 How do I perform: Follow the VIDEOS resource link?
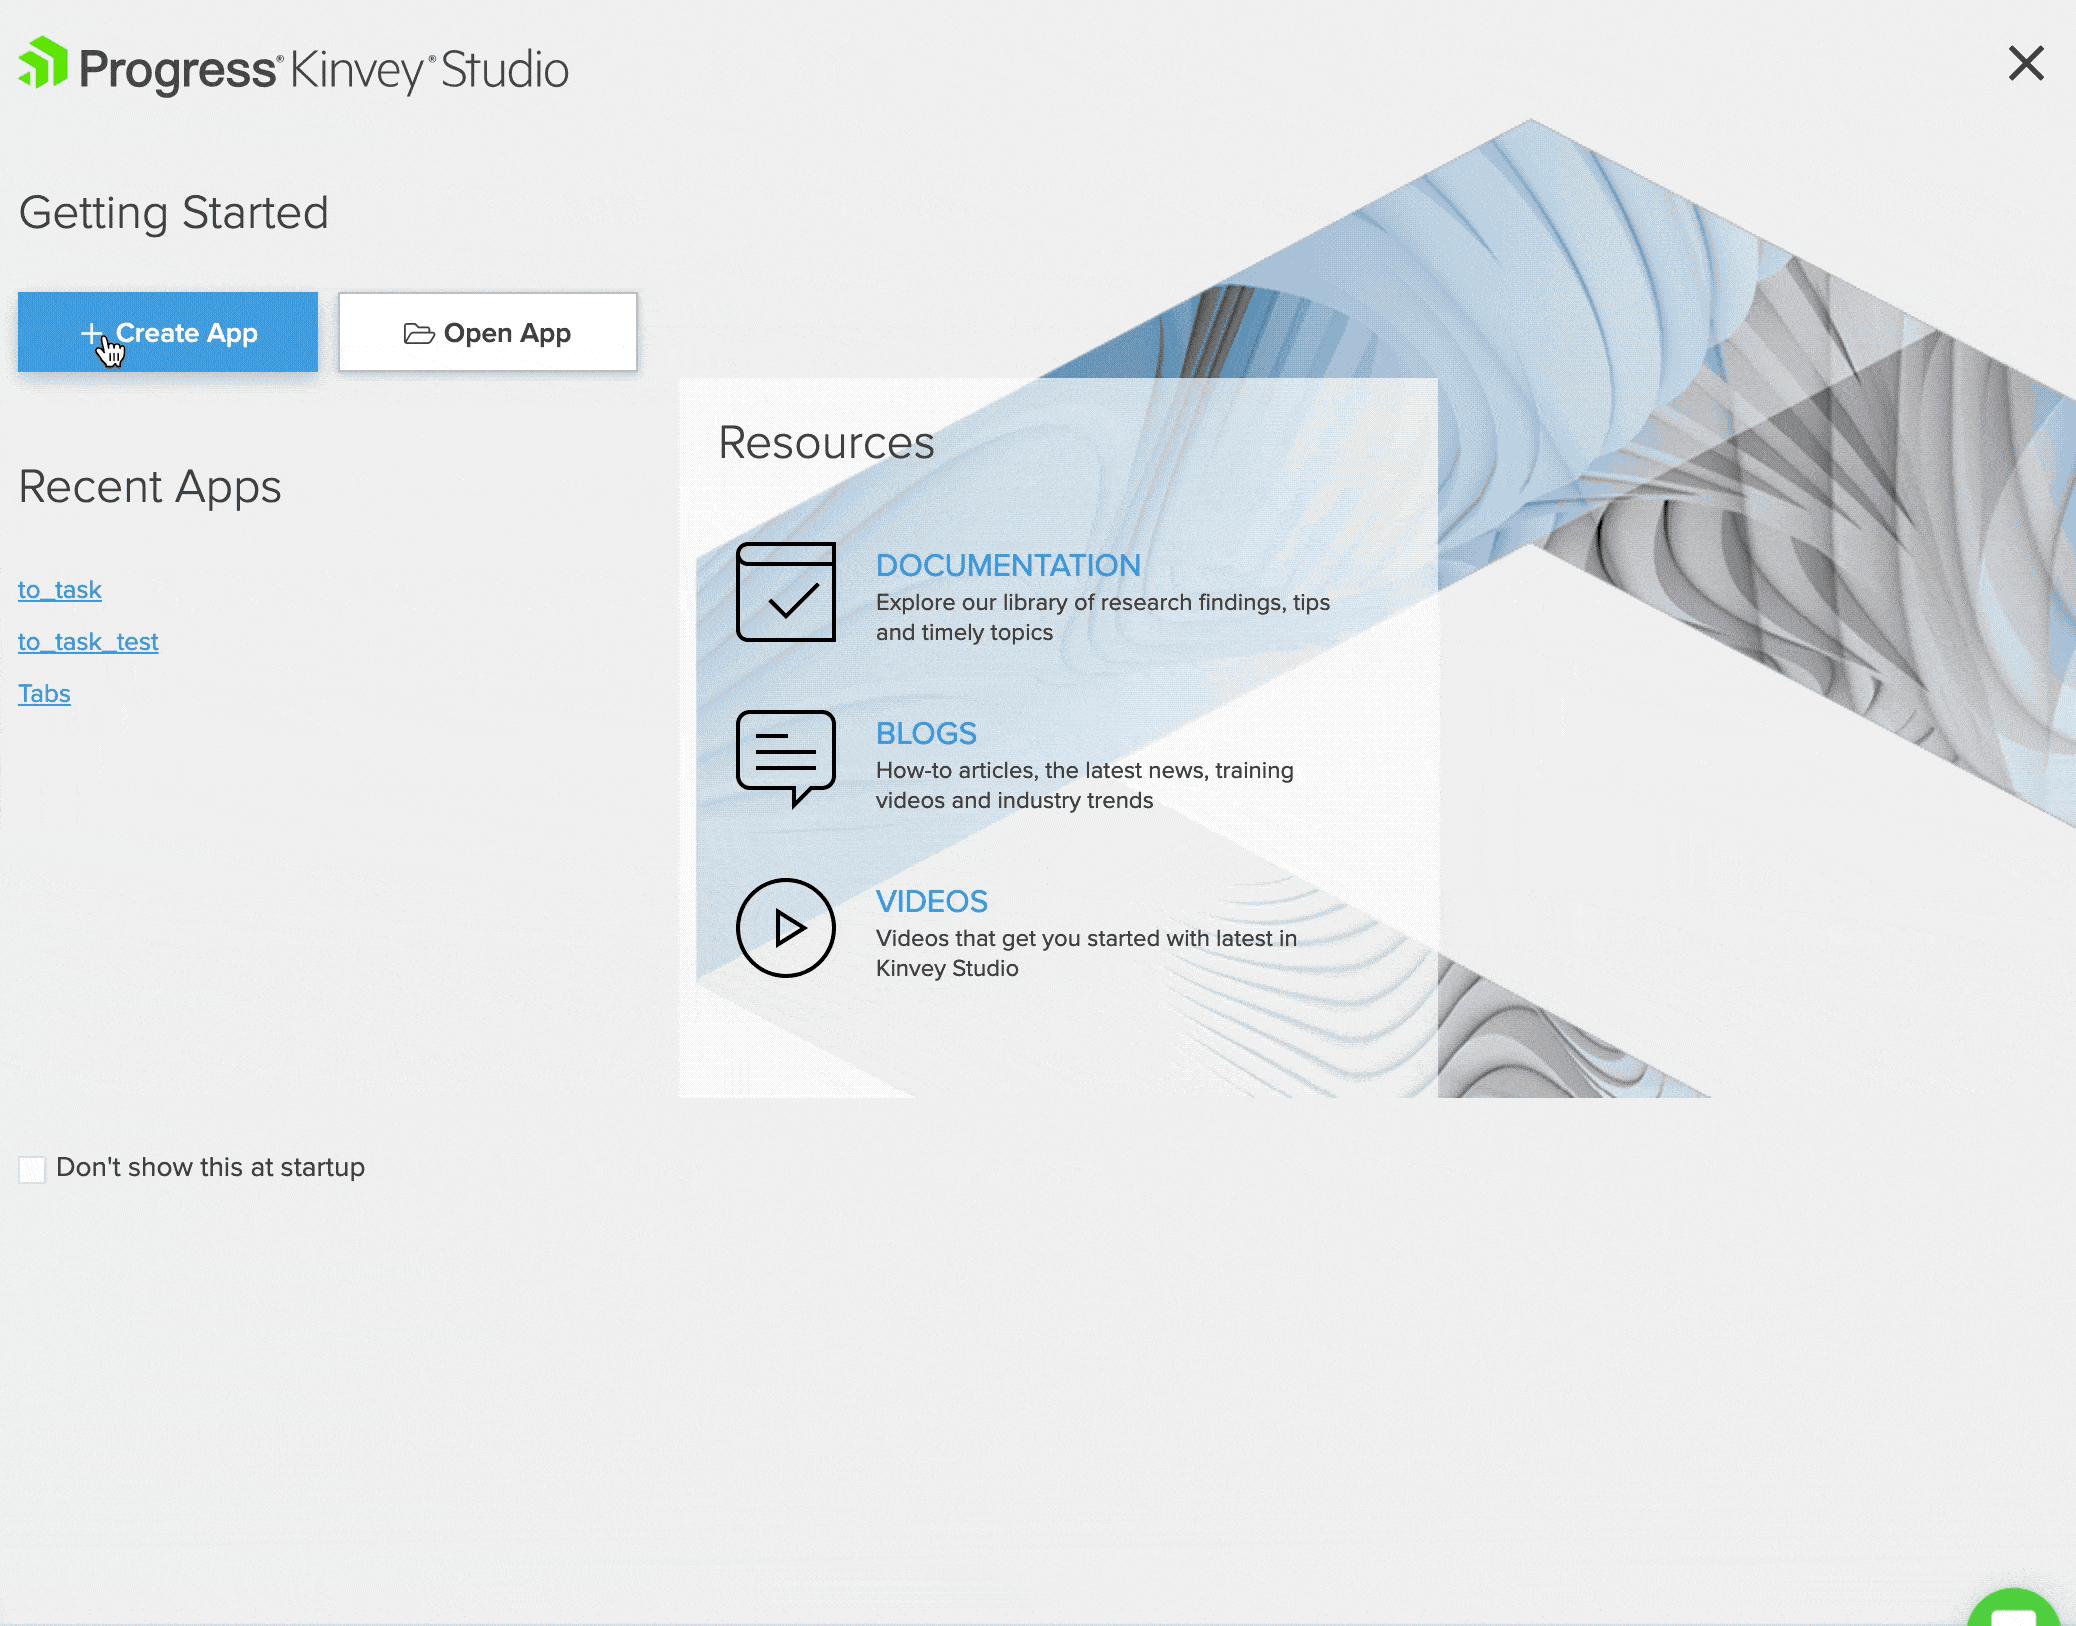click(x=931, y=901)
